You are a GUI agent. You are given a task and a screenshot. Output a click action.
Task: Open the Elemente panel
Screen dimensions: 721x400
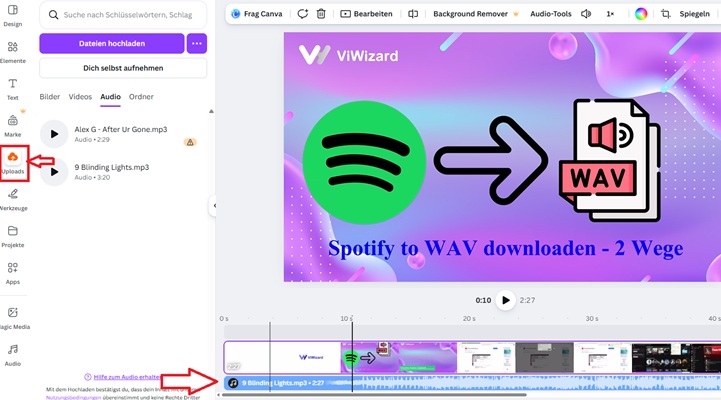point(12,52)
